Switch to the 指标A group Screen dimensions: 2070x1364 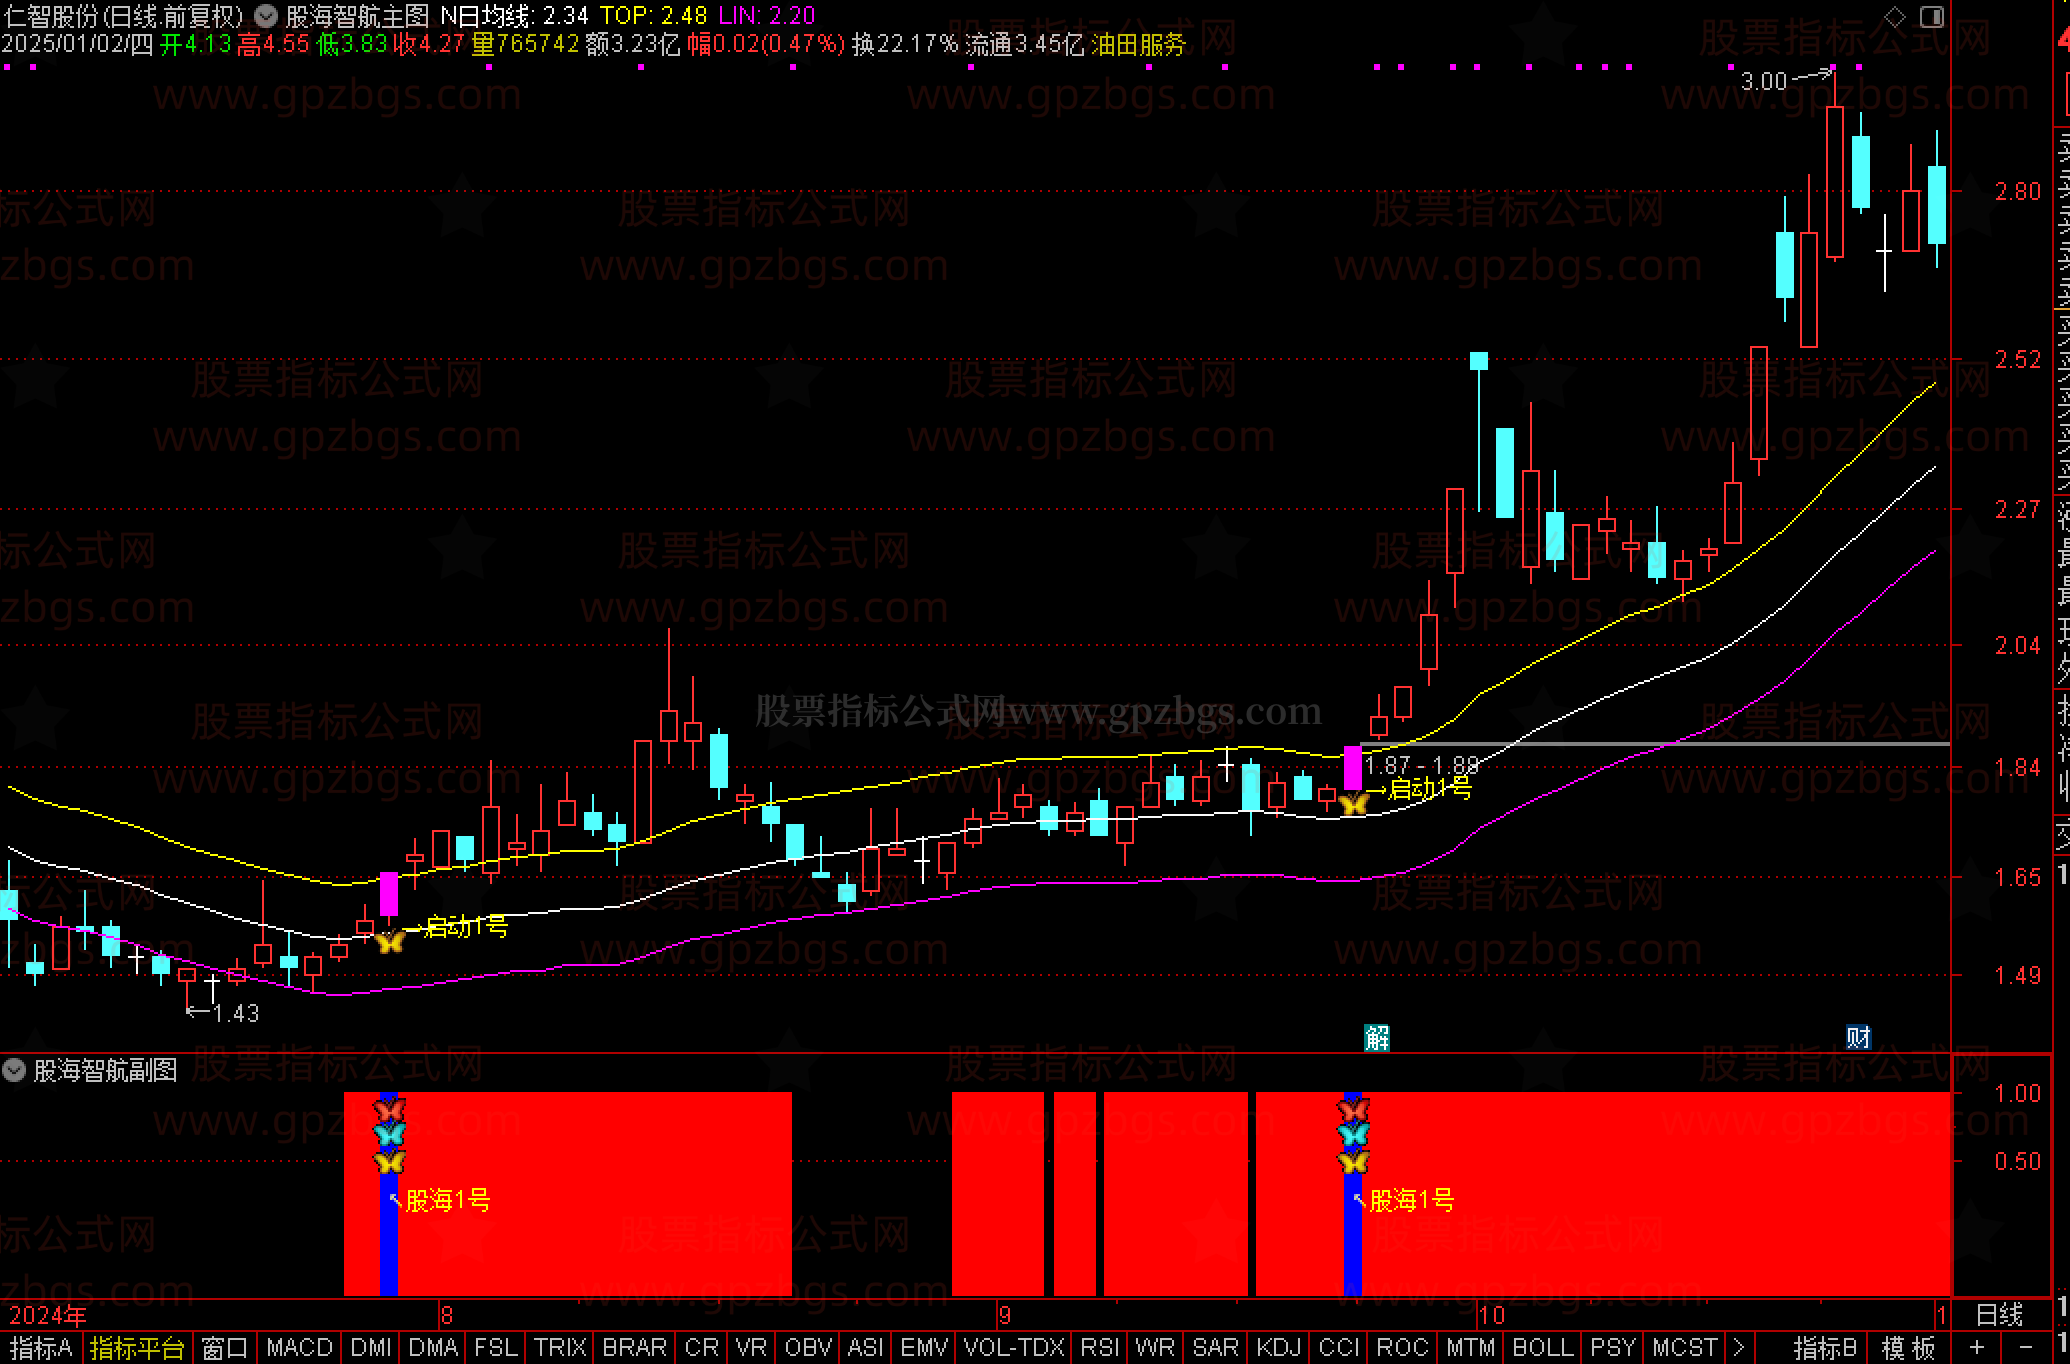tap(41, 1347)
